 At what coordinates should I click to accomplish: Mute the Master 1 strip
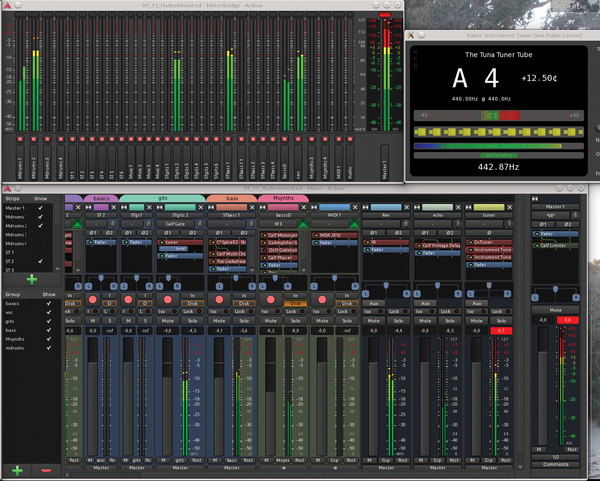coord(555,310)
